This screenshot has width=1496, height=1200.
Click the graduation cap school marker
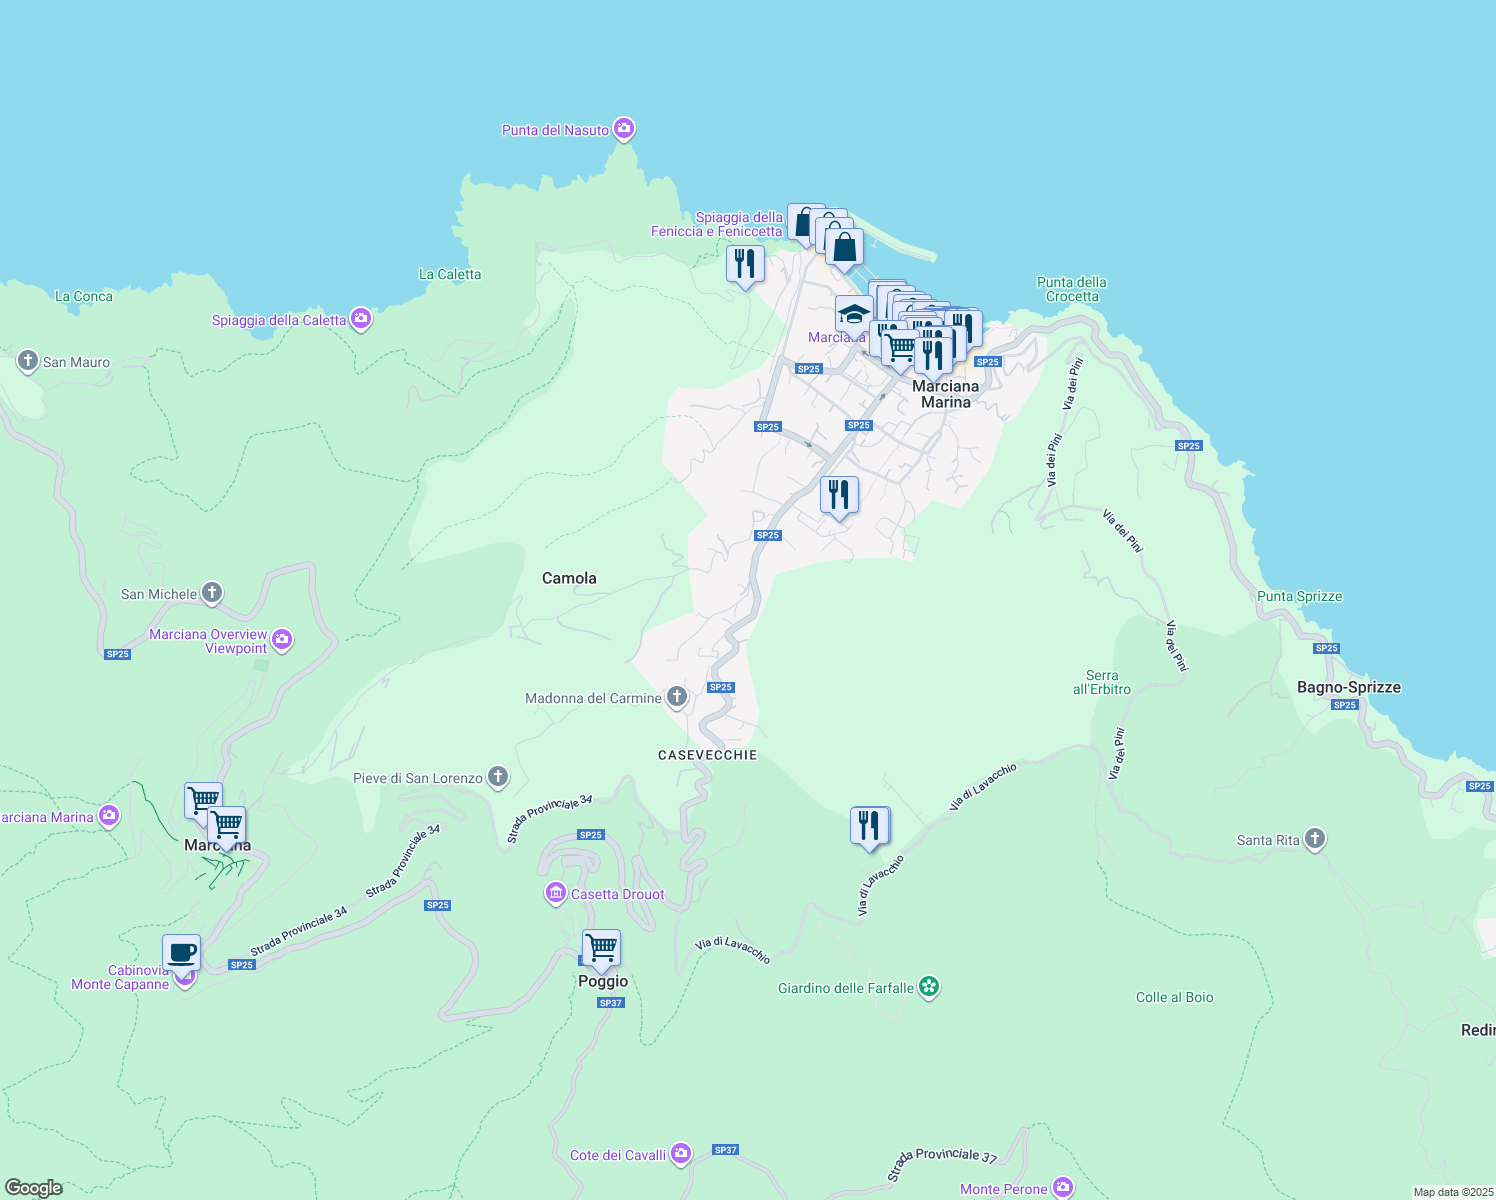853,313
